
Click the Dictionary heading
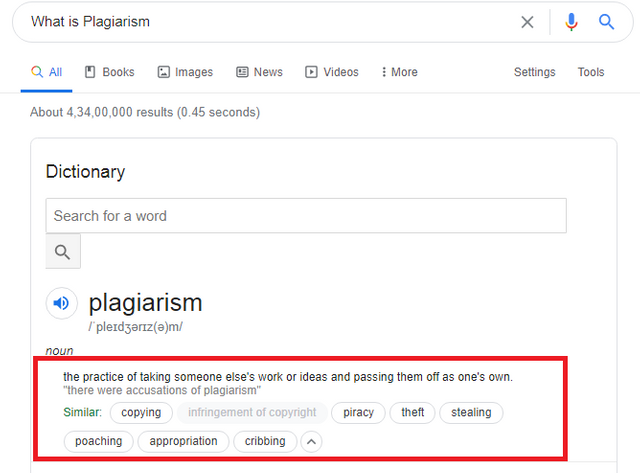coord(85,172)
